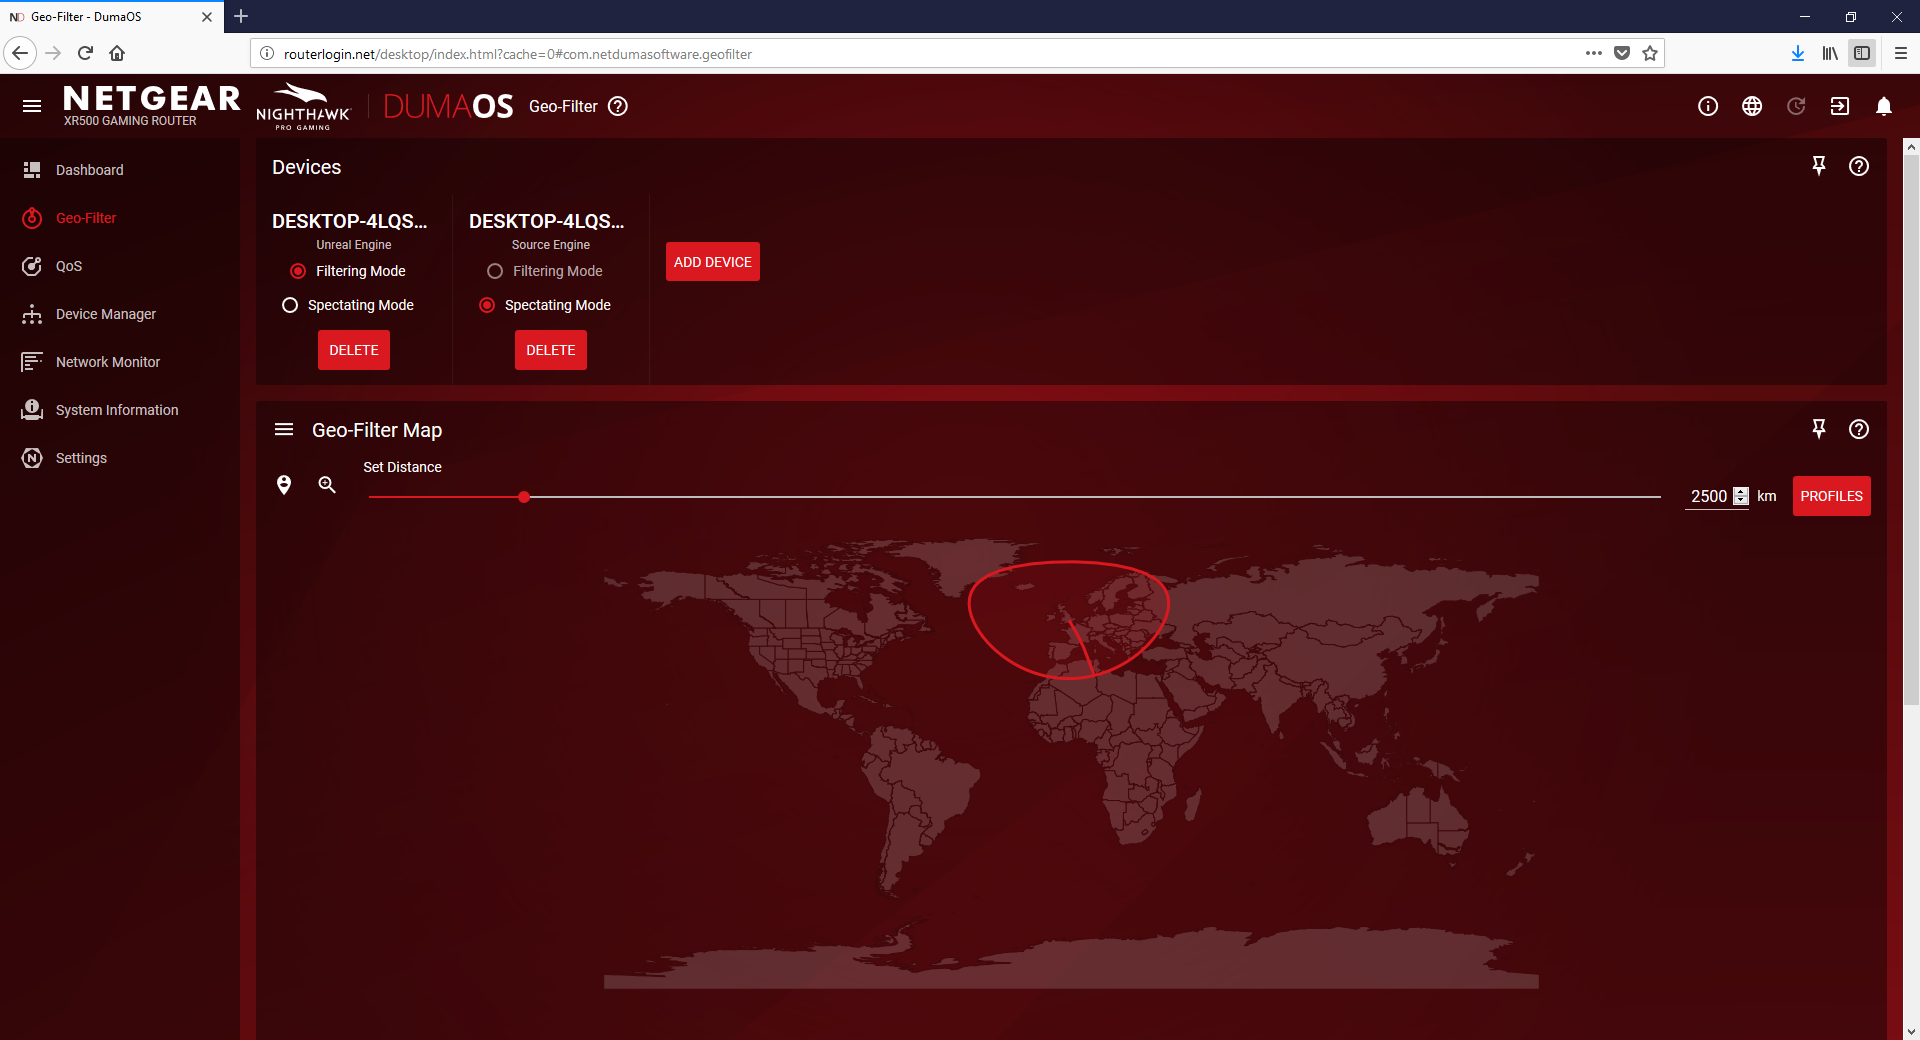Delete the Unreal Engine device
Image resolution: width=1920 pixels, height=1040 pixels.
pyautogui.click(x=354, y=350)
